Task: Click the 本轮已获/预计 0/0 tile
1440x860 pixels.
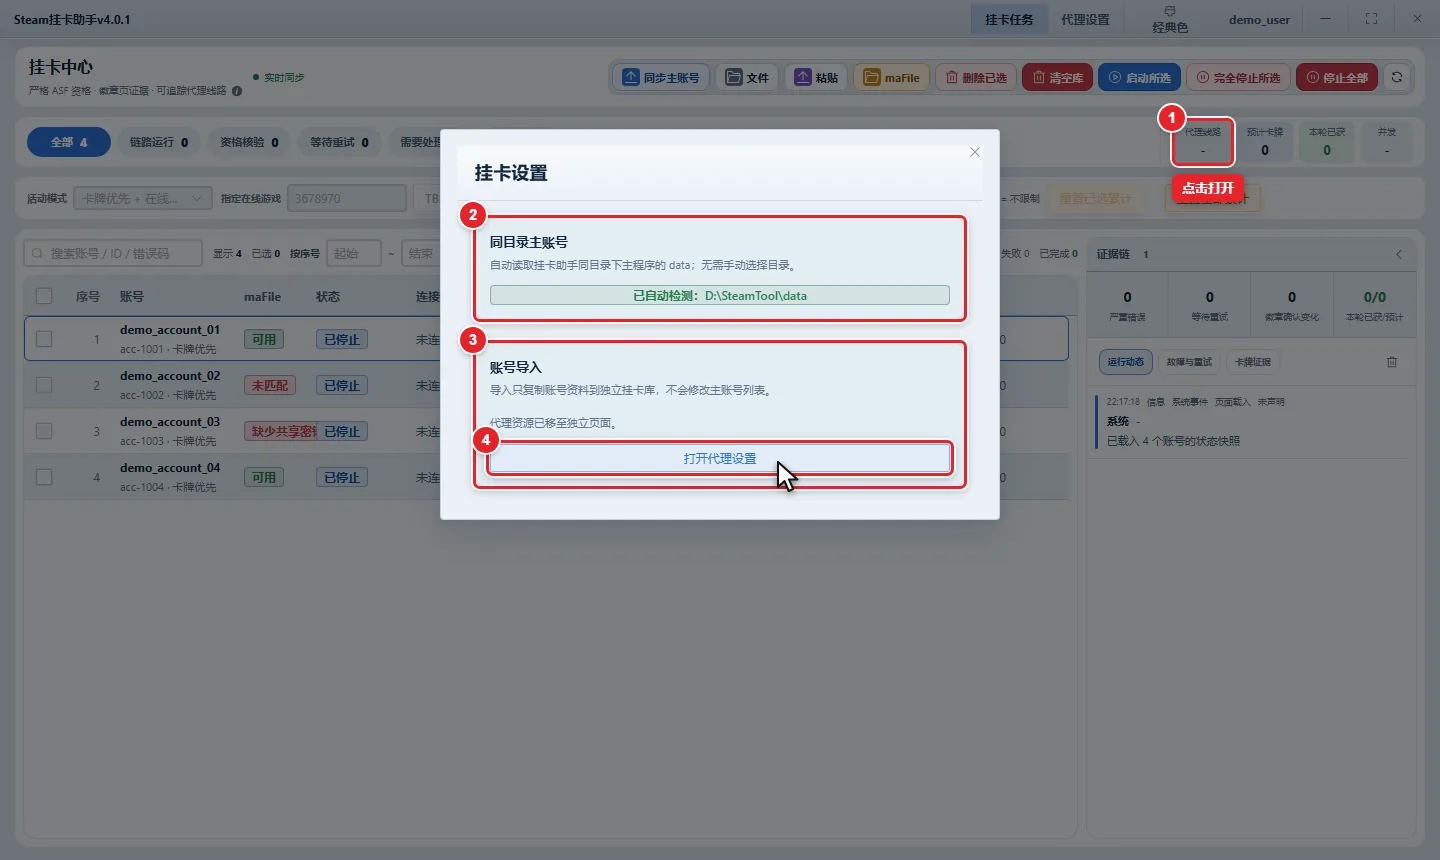Action: (x=1374, y=305)
